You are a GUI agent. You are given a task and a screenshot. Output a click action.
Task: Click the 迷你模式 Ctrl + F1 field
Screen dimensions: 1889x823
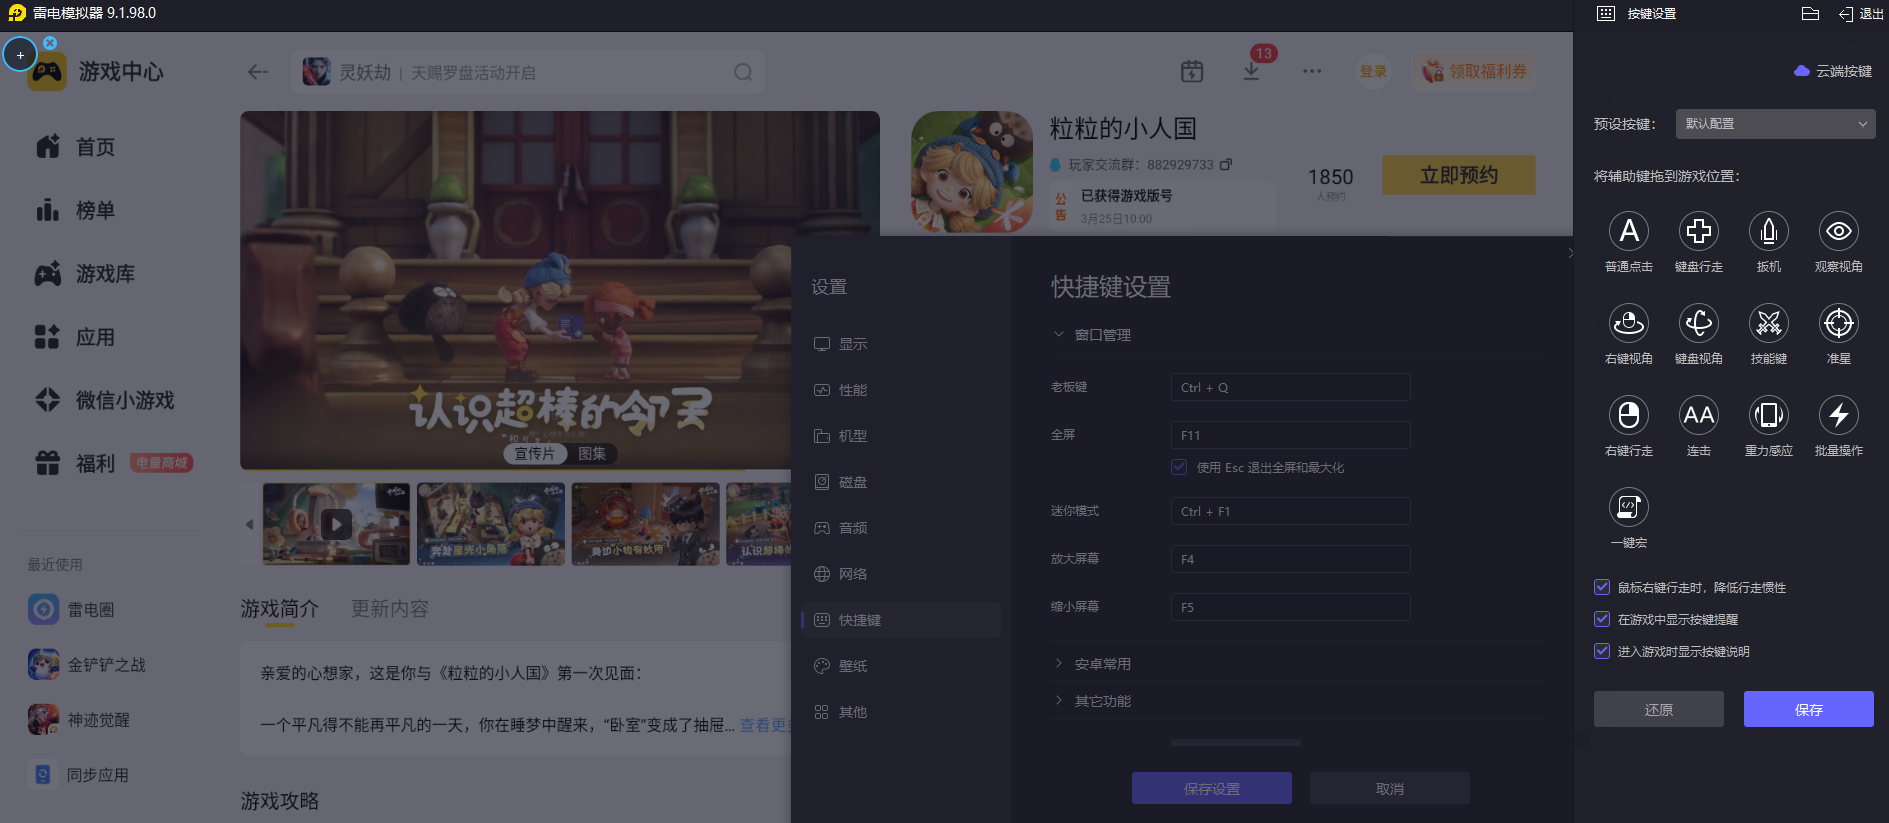coord(1290,511)
